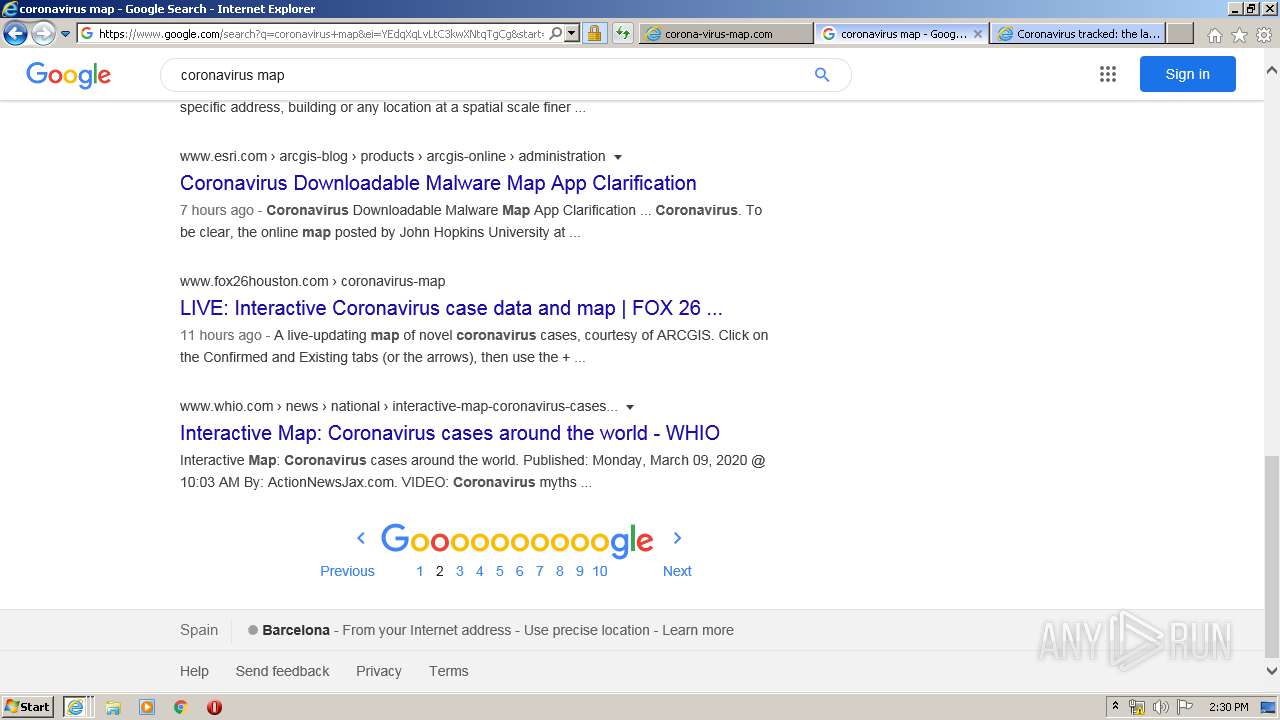1280x720 pixels.
Task: Go to results page 5
Action: click(x=500, y=571)
